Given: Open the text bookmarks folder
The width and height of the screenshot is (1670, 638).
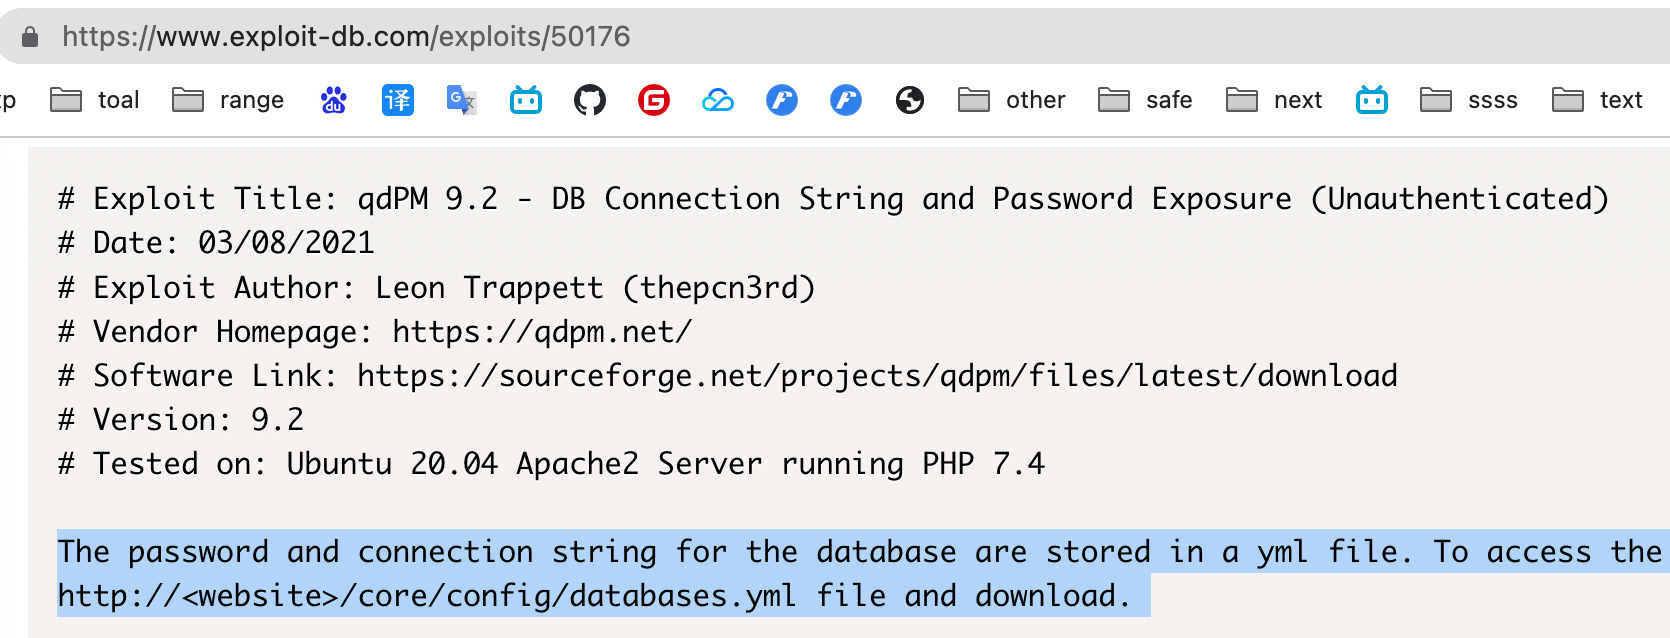Looking at the screenshot, I should (x=1597, y=100).
